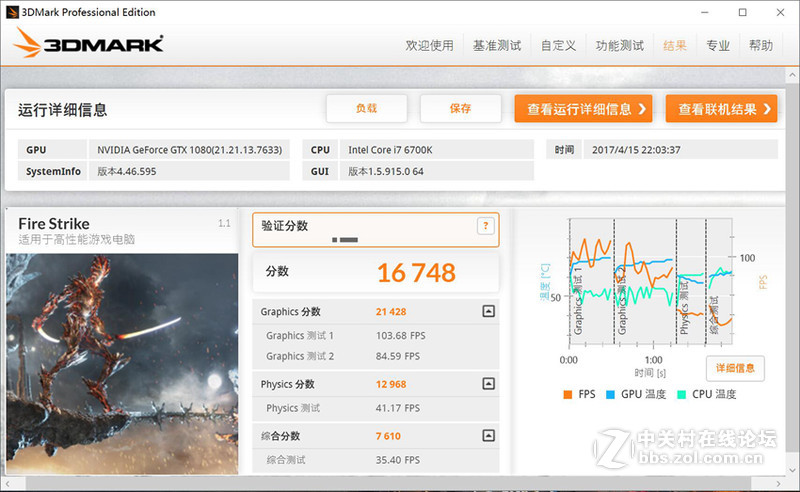This screenshot has height=492, width=800.
Task: Maximize the 3DMark window
Action: tap(742, 12)
